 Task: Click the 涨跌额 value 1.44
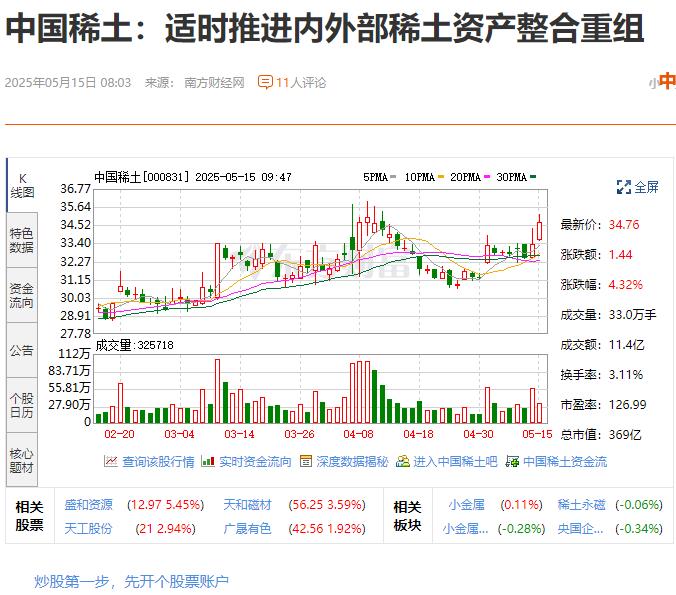pos(620,255)
